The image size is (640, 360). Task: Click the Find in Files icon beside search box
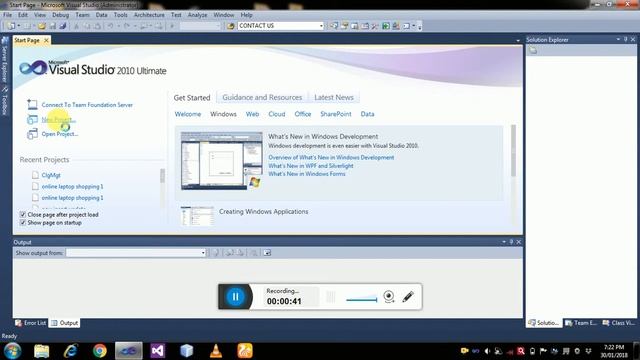tap(231, 26)
